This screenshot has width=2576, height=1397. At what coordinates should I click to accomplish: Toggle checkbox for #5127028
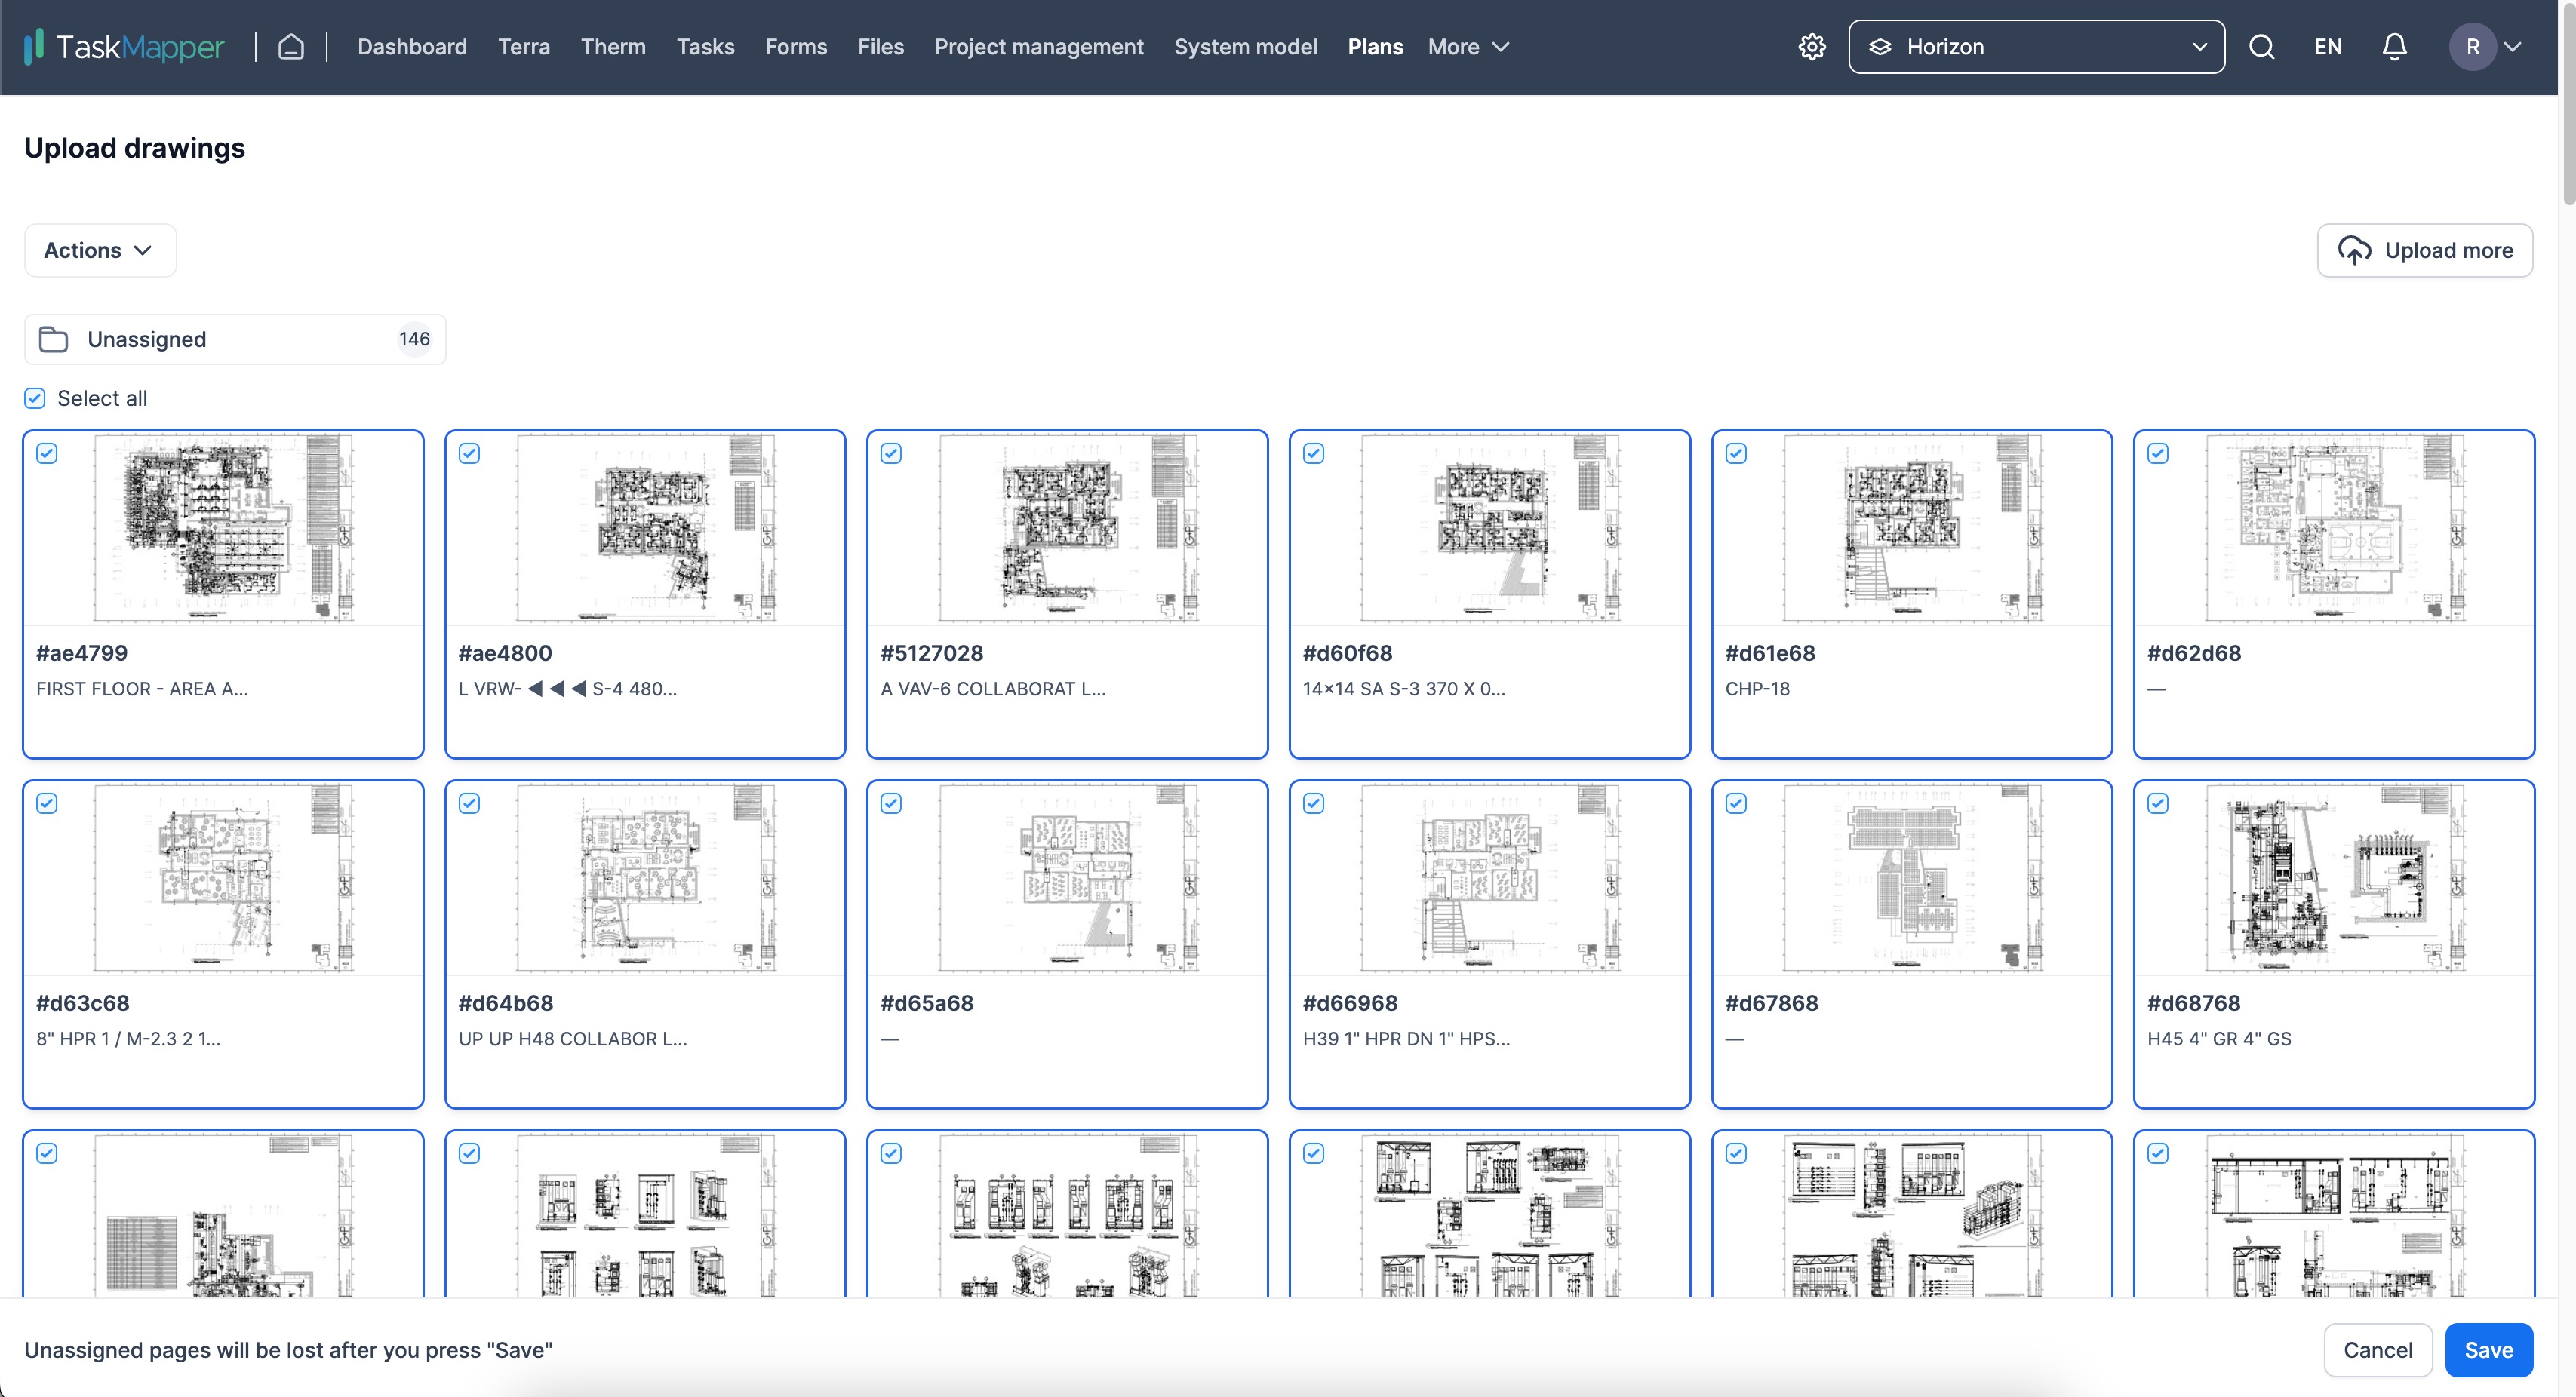pyautogui.click(x=891, y=454)
